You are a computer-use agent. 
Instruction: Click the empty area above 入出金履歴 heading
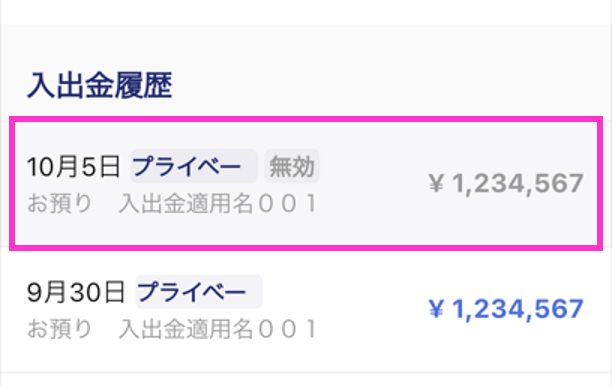pyautogui.click(x=306, y=47)
